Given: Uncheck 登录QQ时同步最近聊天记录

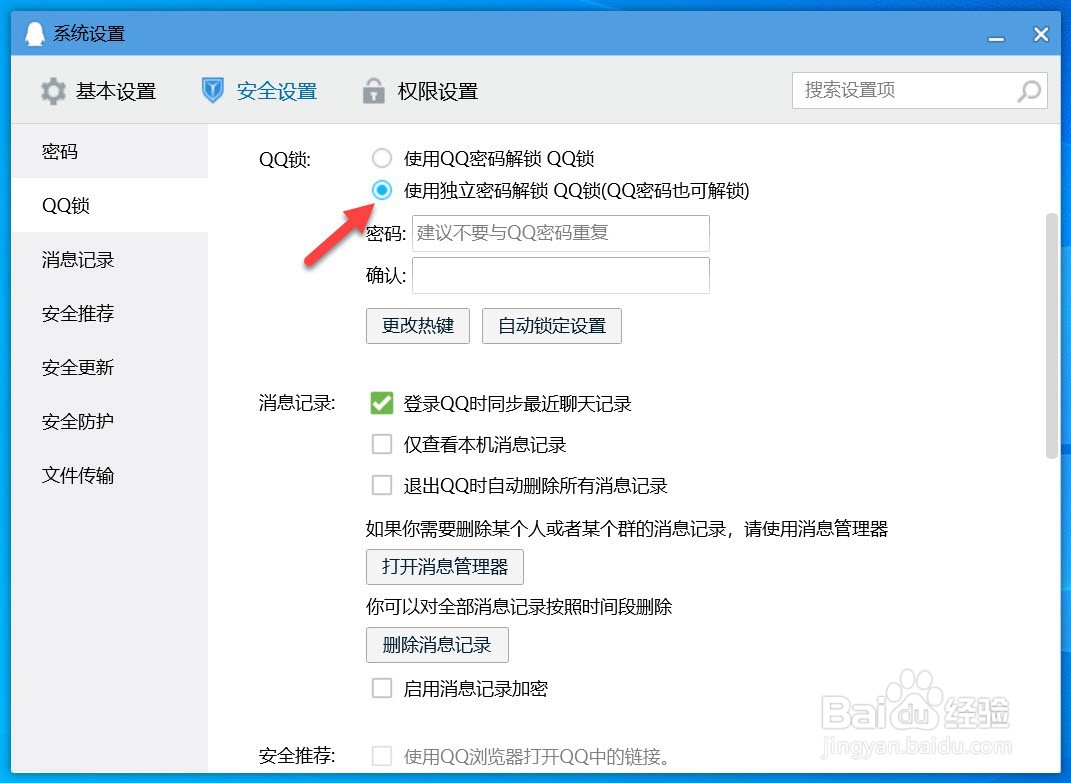Looking at the screenshot, I should (x=381, y=403).
